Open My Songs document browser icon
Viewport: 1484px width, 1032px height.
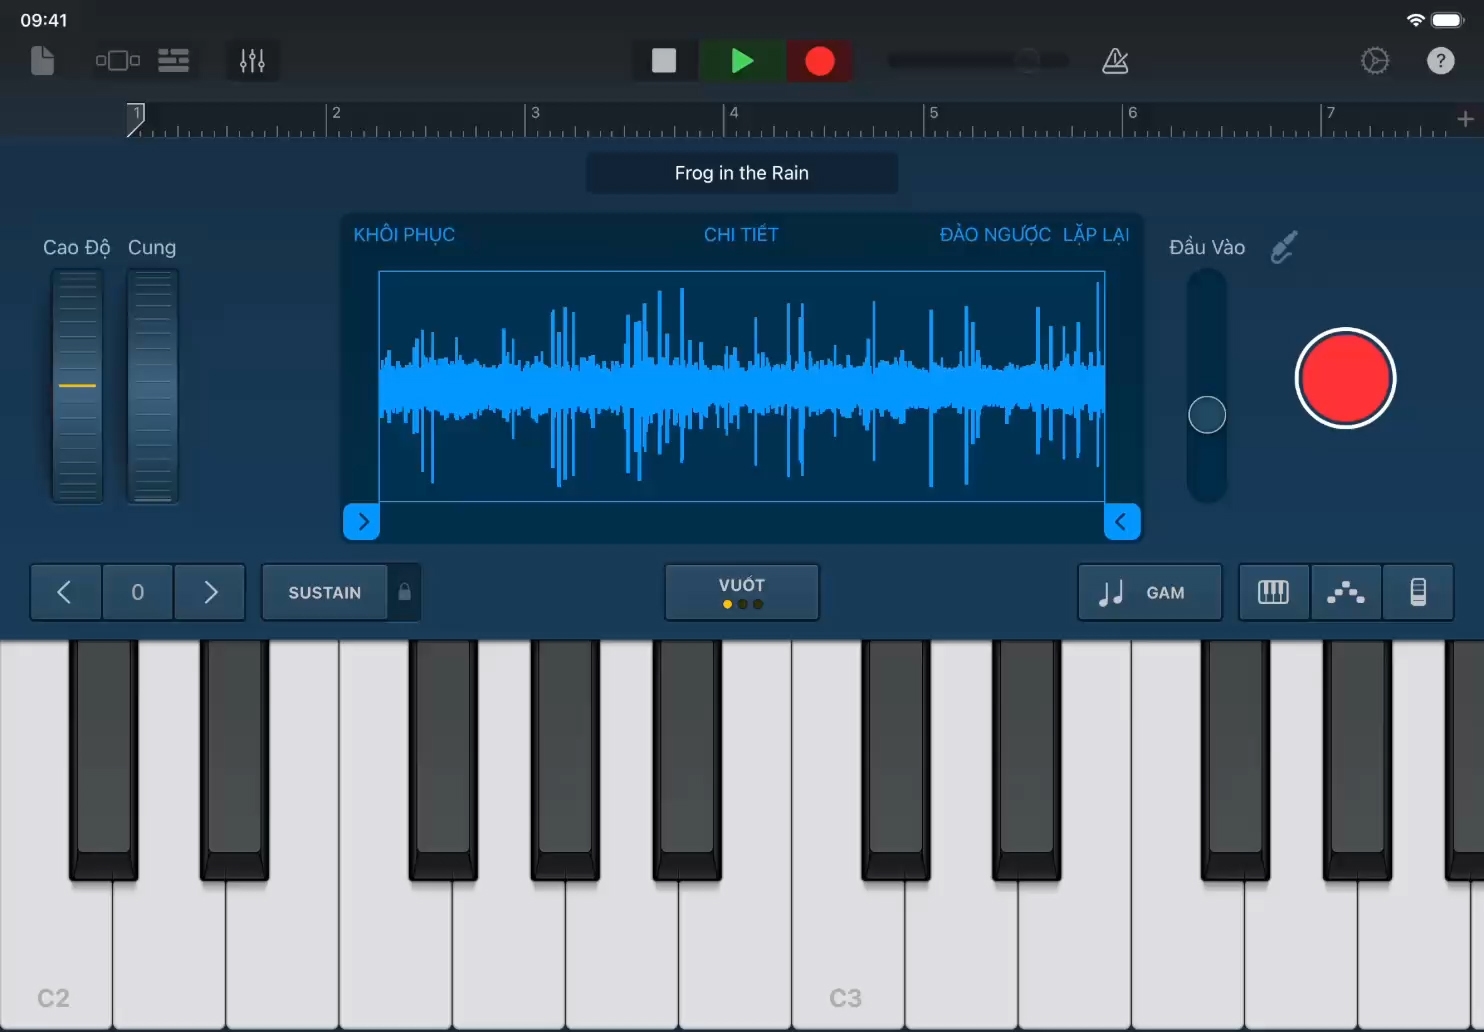42,61
